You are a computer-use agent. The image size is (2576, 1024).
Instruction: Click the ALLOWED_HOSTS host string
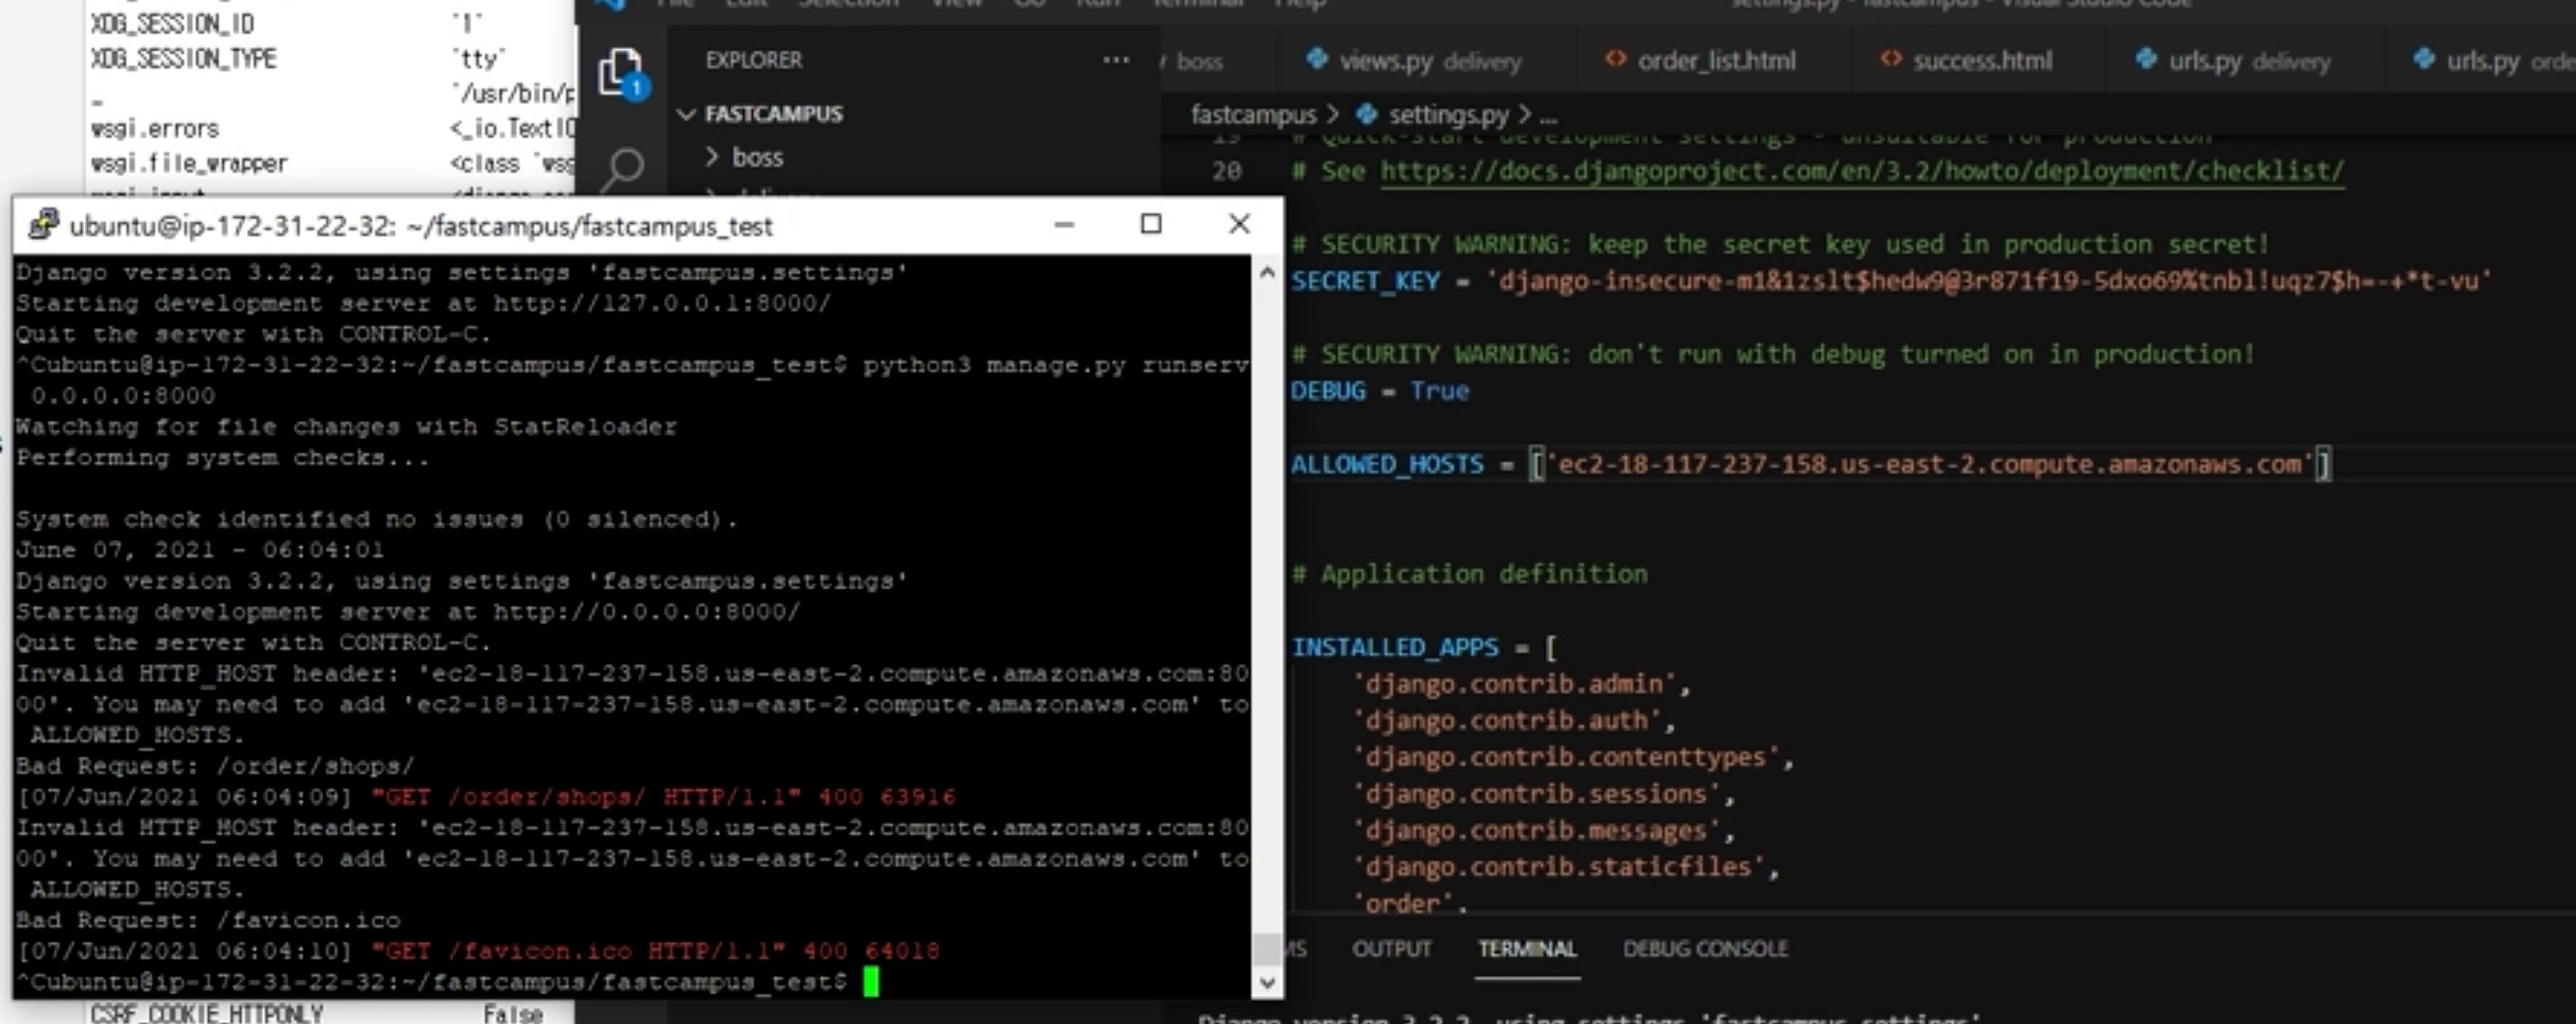[1930, 465]
